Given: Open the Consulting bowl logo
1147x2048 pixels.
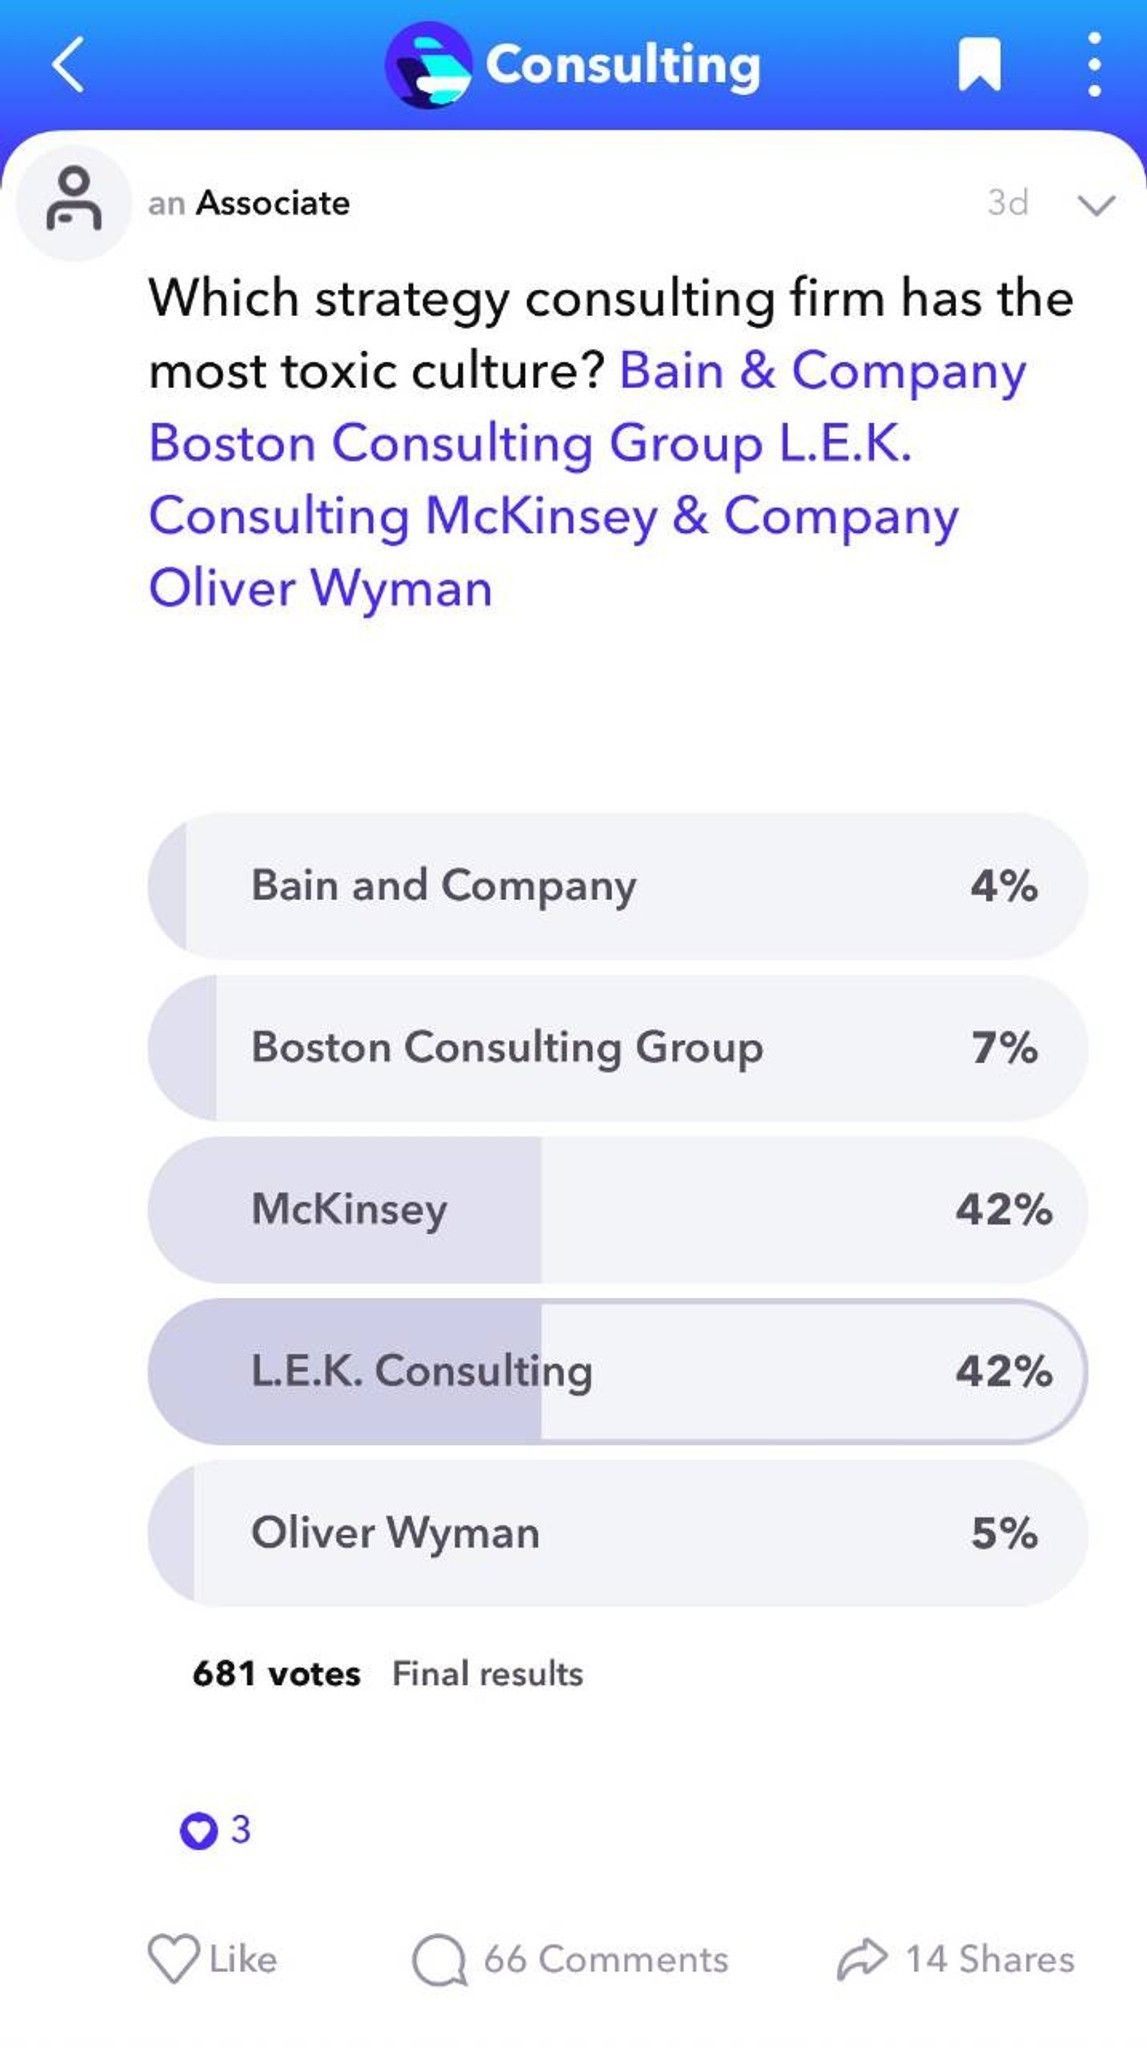Looking at the screenshot, I should (x=430, y=64).
